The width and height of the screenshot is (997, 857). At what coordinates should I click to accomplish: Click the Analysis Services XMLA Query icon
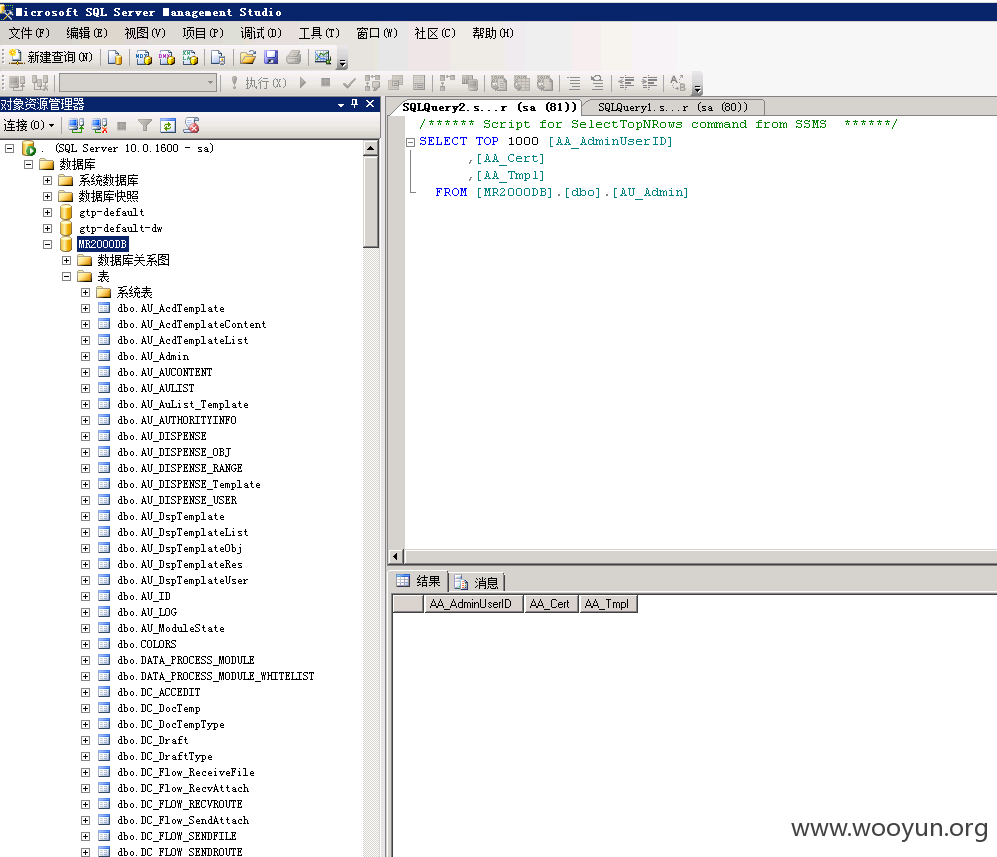(190, 57)
